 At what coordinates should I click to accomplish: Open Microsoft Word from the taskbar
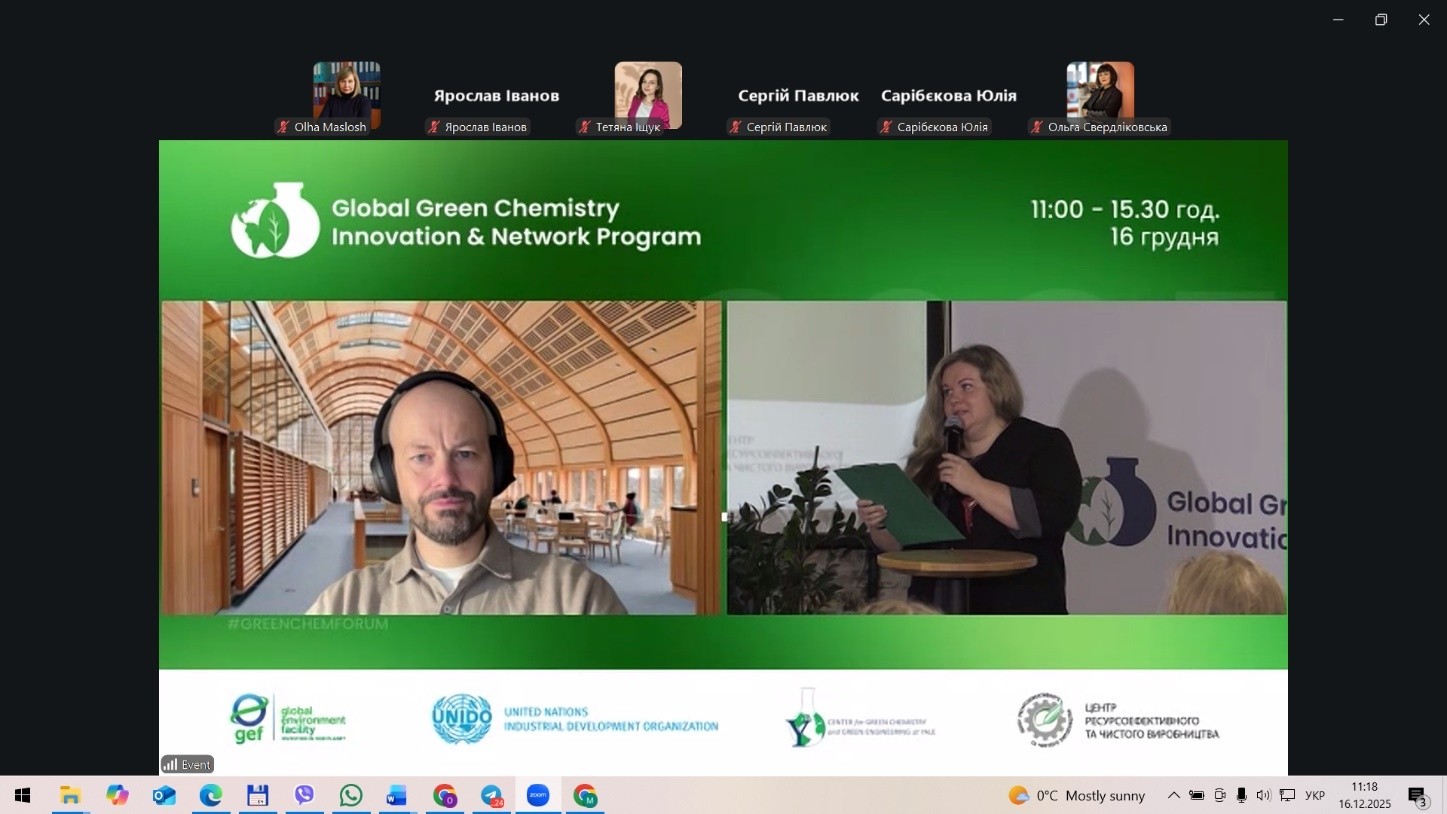(x=397, y=795)
